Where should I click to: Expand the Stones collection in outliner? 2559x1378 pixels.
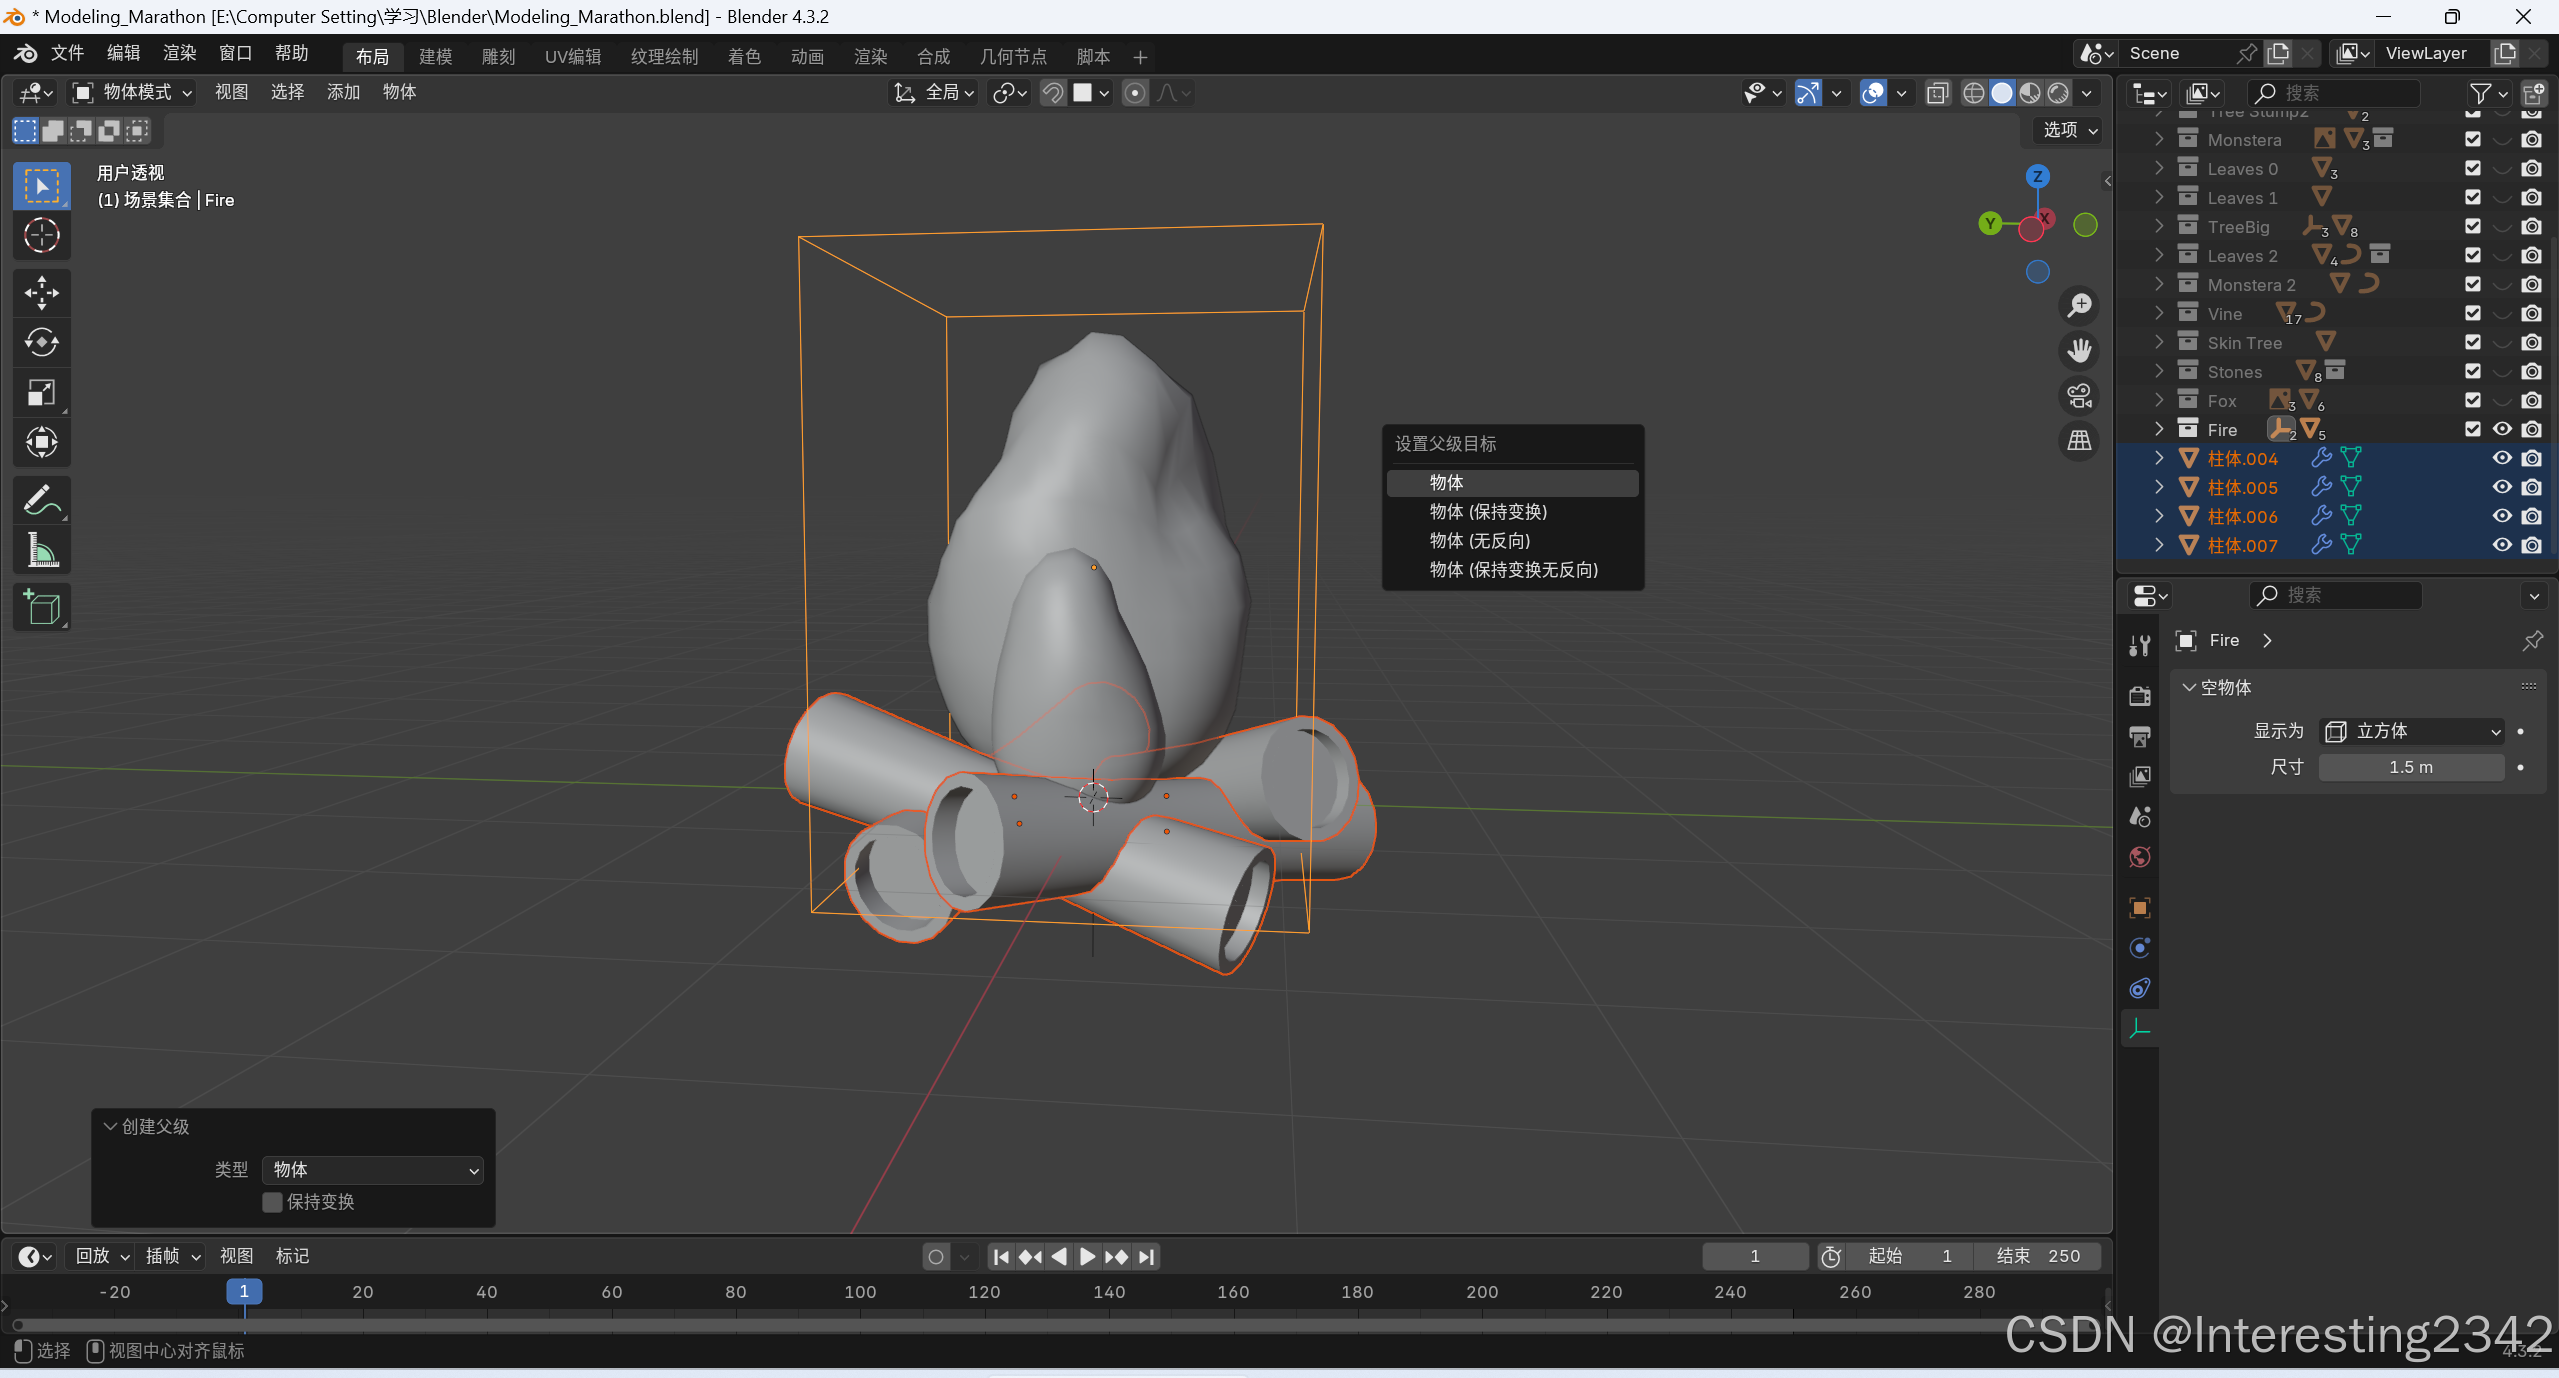[x=2158, y=371]
